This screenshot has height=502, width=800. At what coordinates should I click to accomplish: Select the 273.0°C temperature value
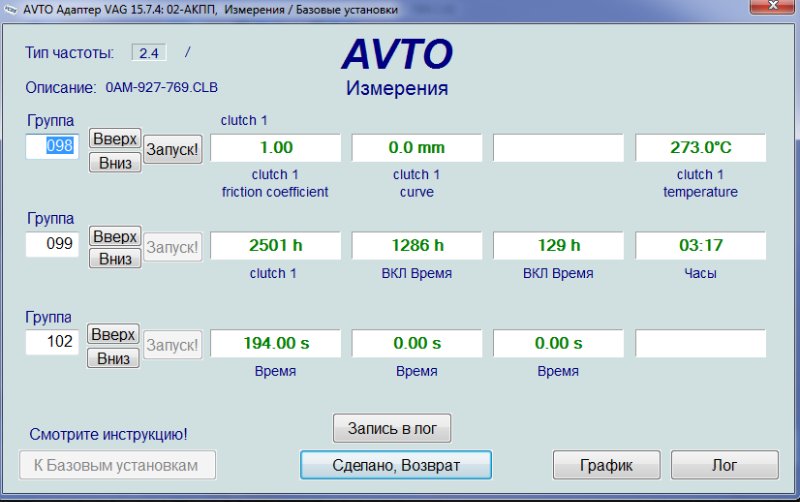point(701,148)
